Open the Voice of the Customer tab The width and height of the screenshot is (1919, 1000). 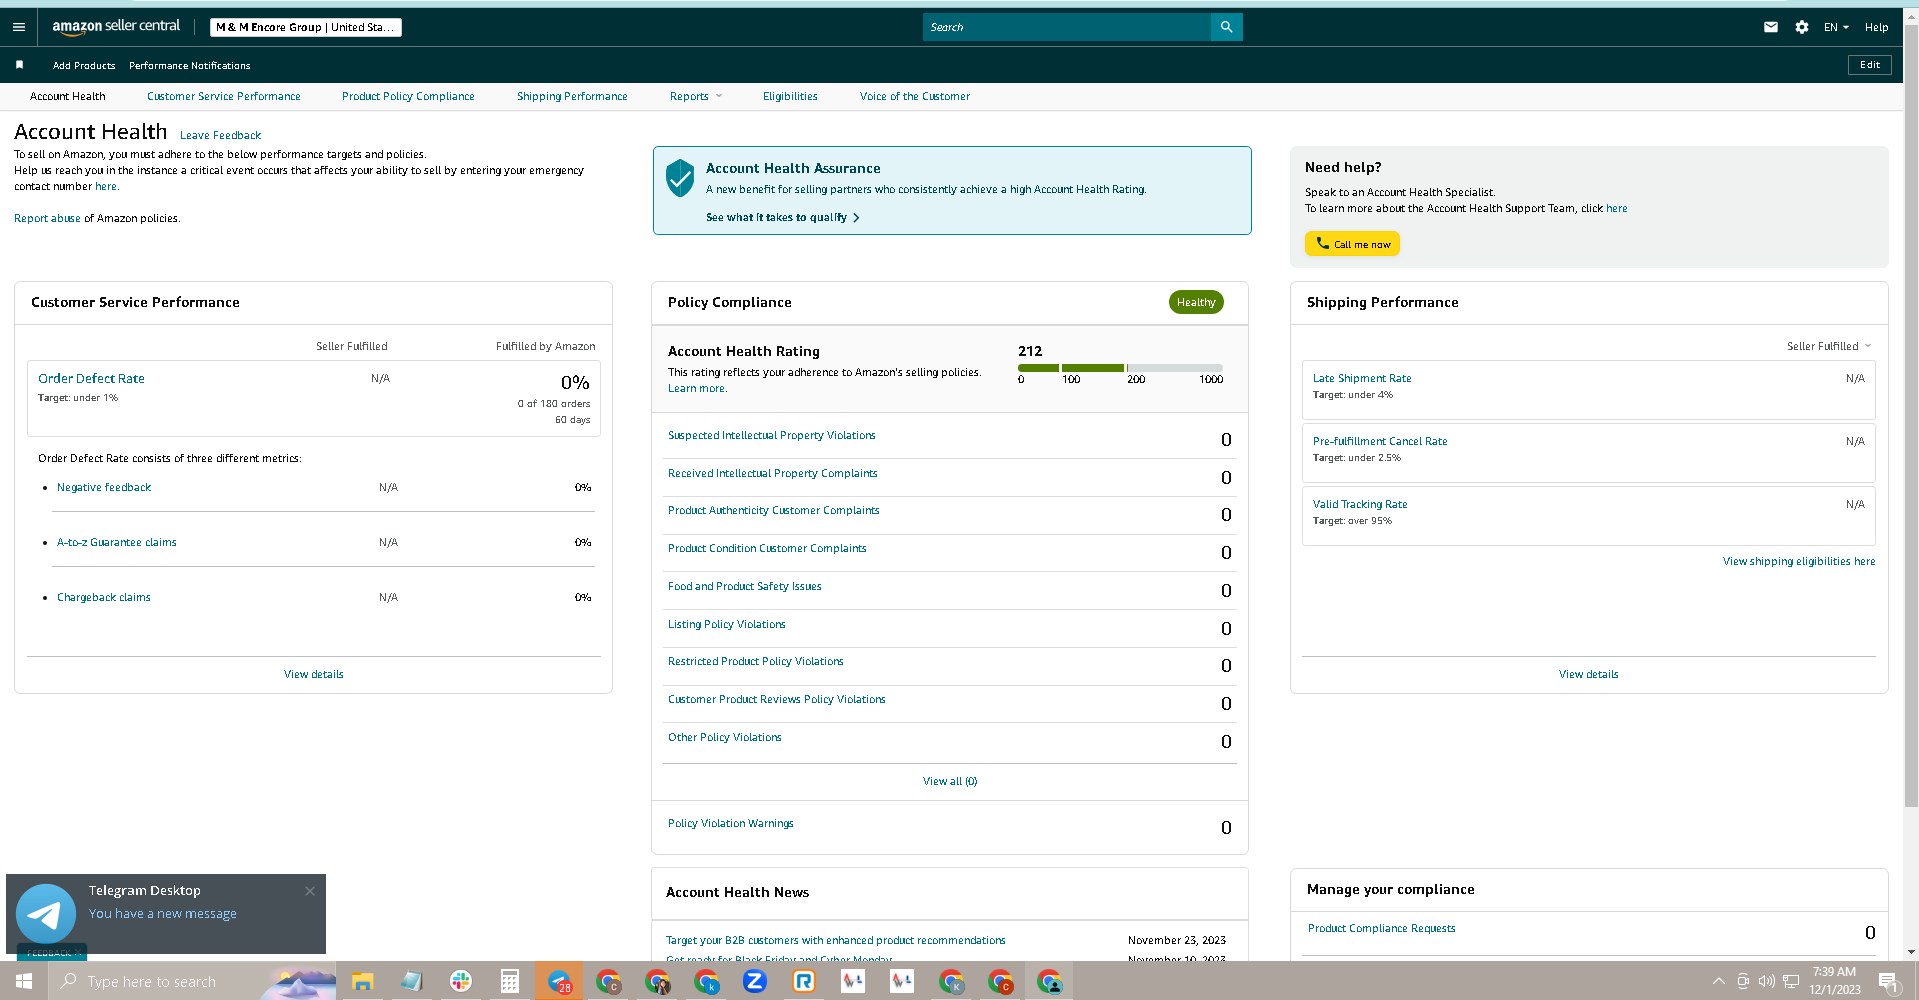915,96
